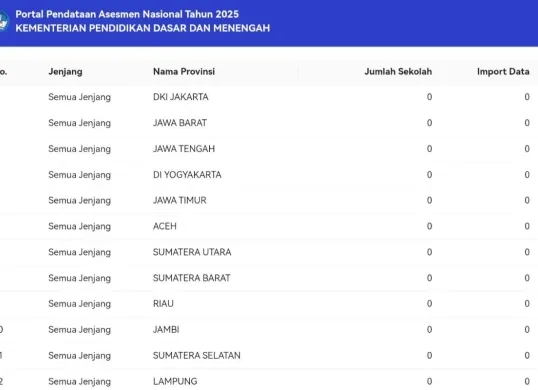Screen dimensions: 538x390
Task: Click the JAWA TENGAH province cell
Action: [x=184, y=149]
